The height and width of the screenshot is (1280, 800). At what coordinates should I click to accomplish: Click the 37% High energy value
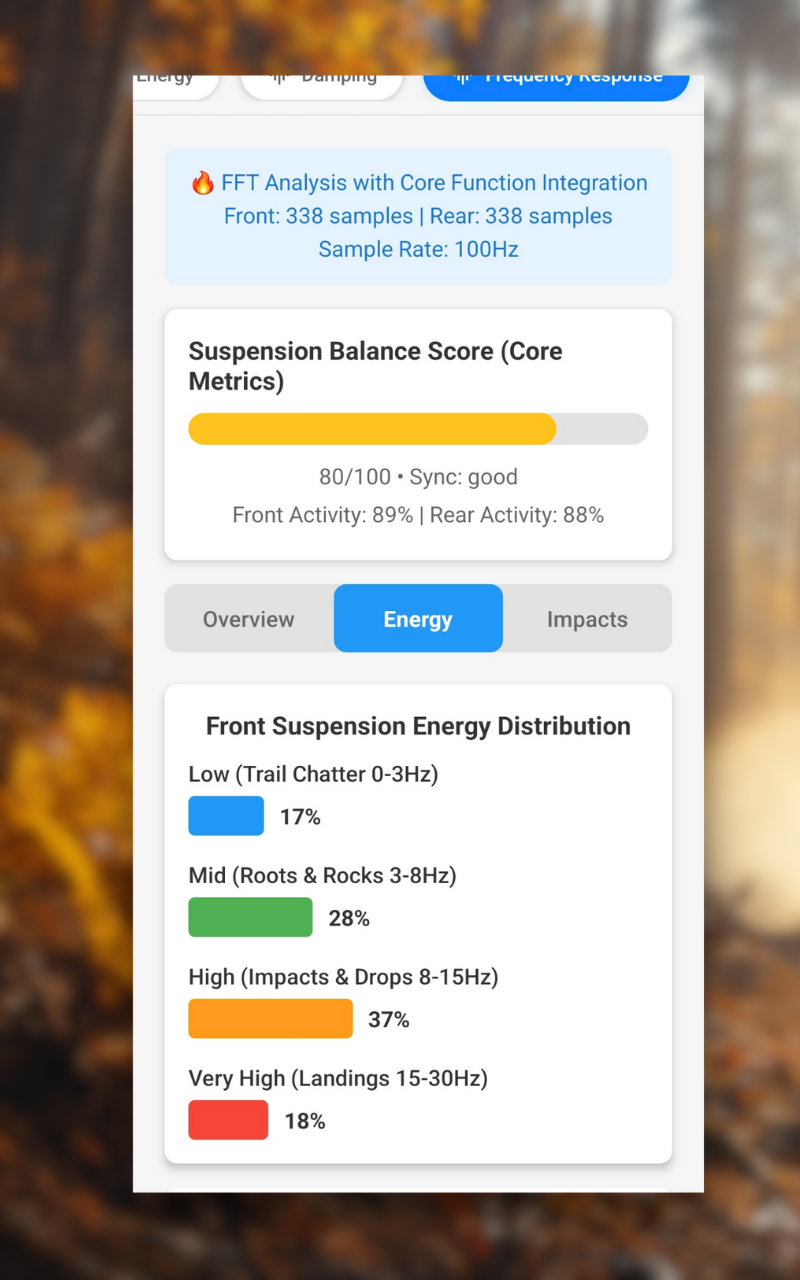pyautogui.click(x=389, y=1020)
